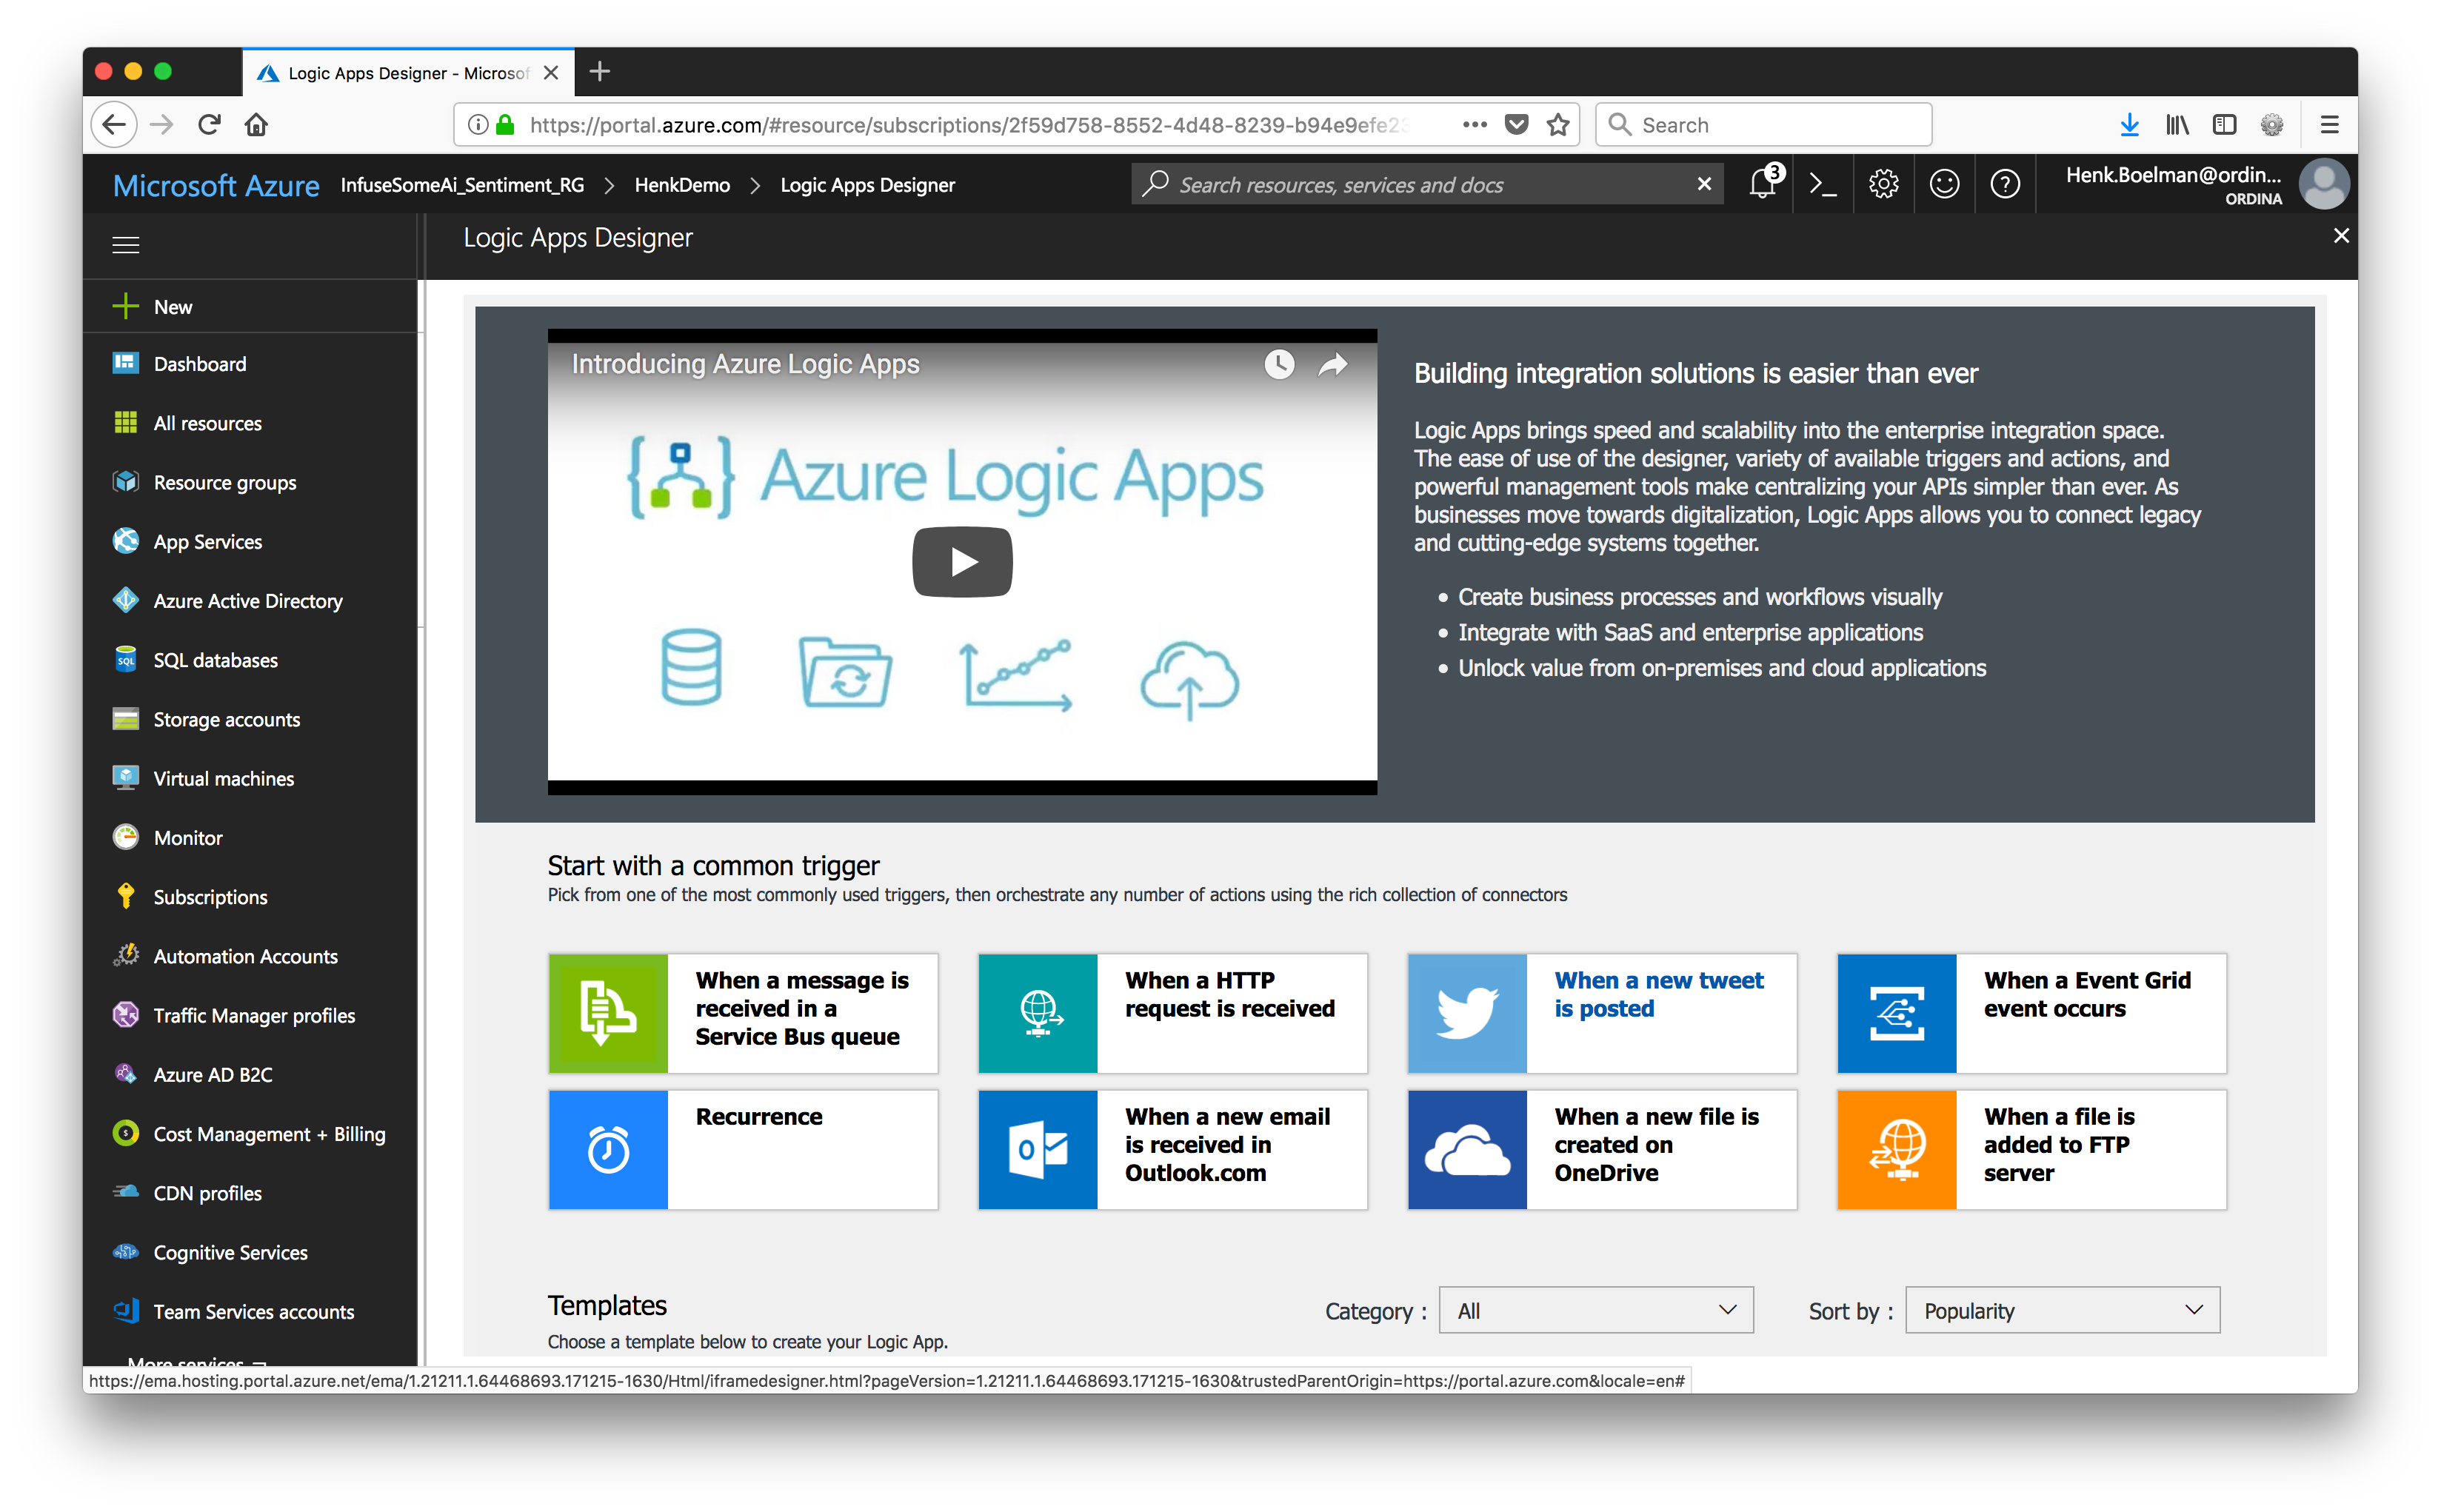Launch the Cloud Shell icon
Viewport: 2441px width, 1512px height.
coord(1823,184)
